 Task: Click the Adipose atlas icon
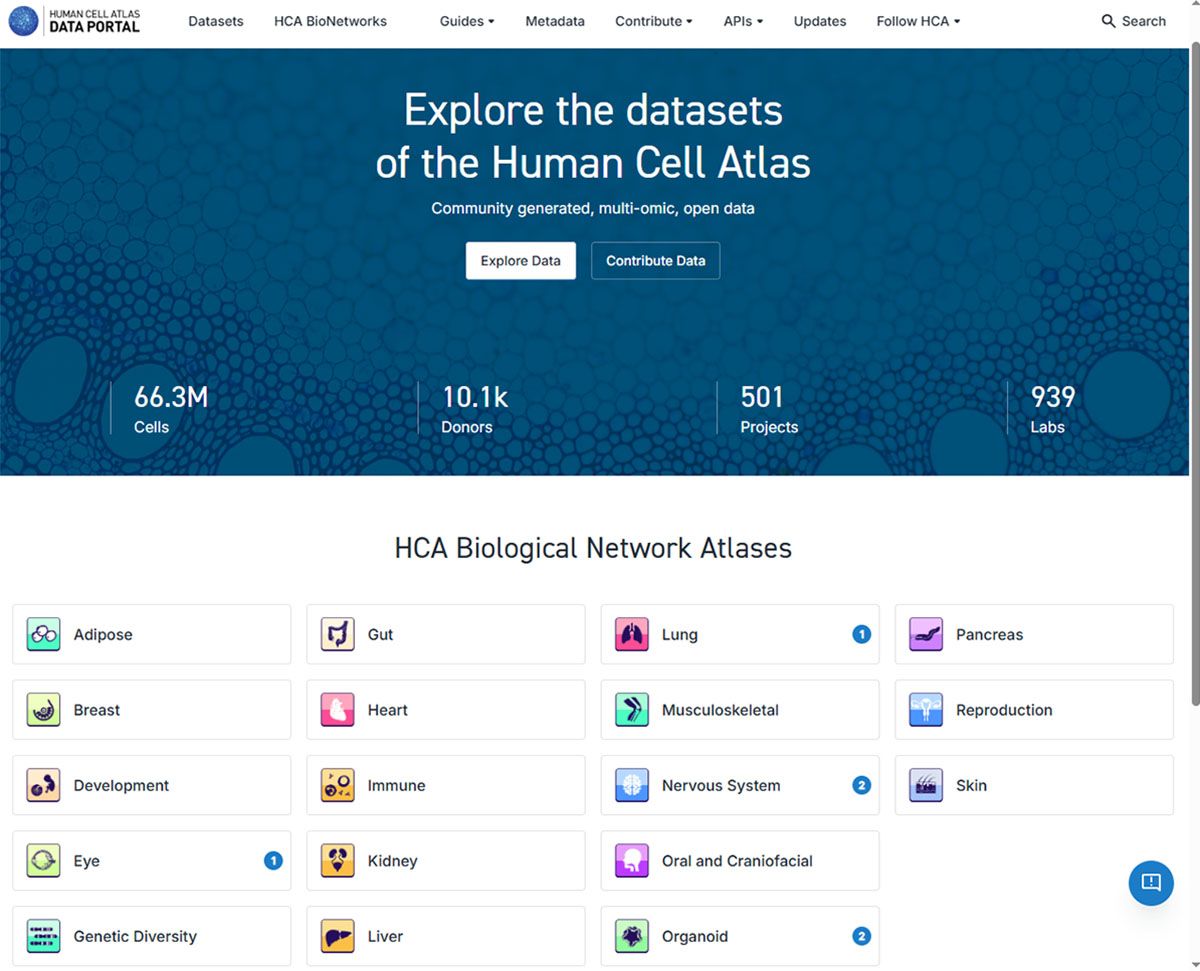coord(44,634)
